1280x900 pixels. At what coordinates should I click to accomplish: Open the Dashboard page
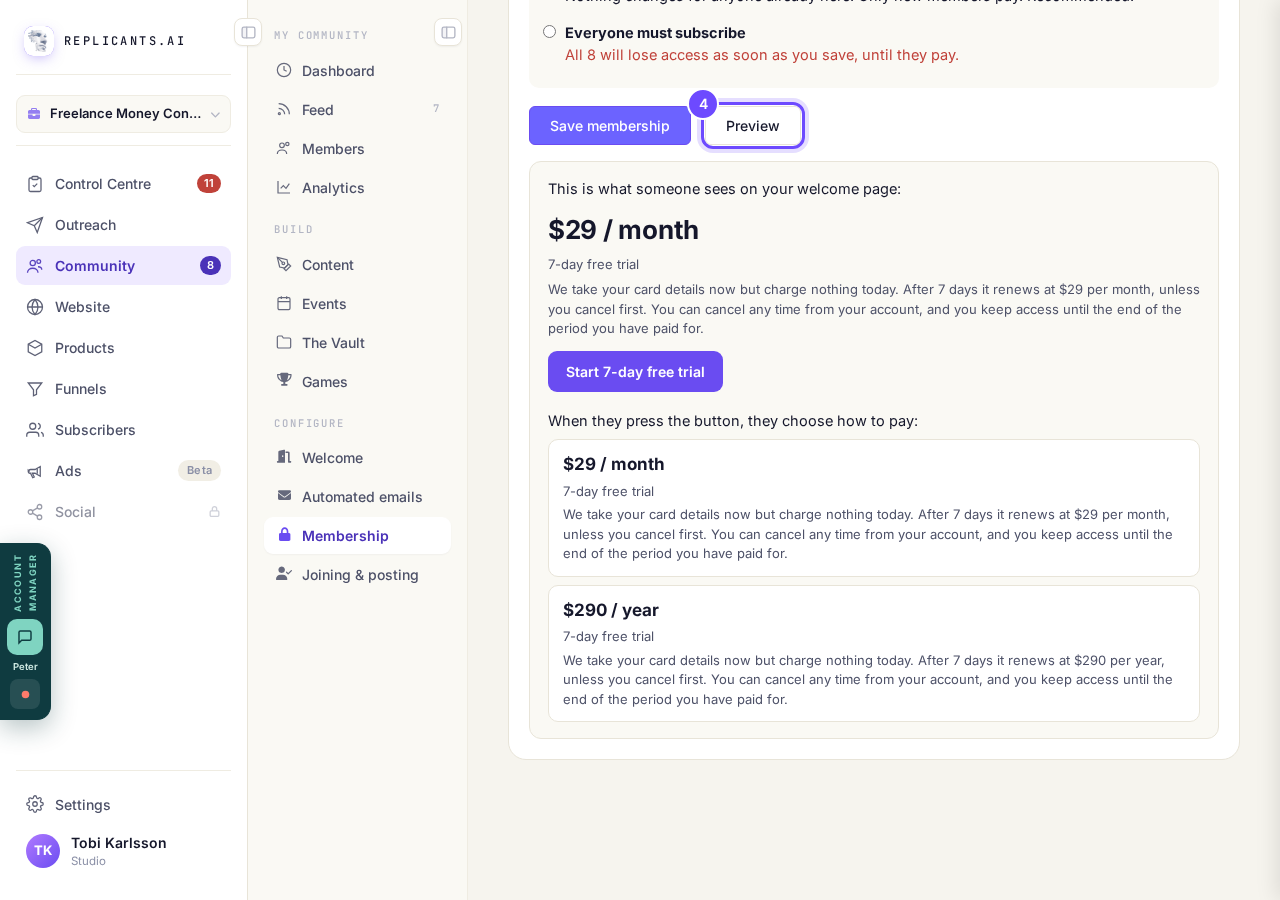(x=357, y=70)
